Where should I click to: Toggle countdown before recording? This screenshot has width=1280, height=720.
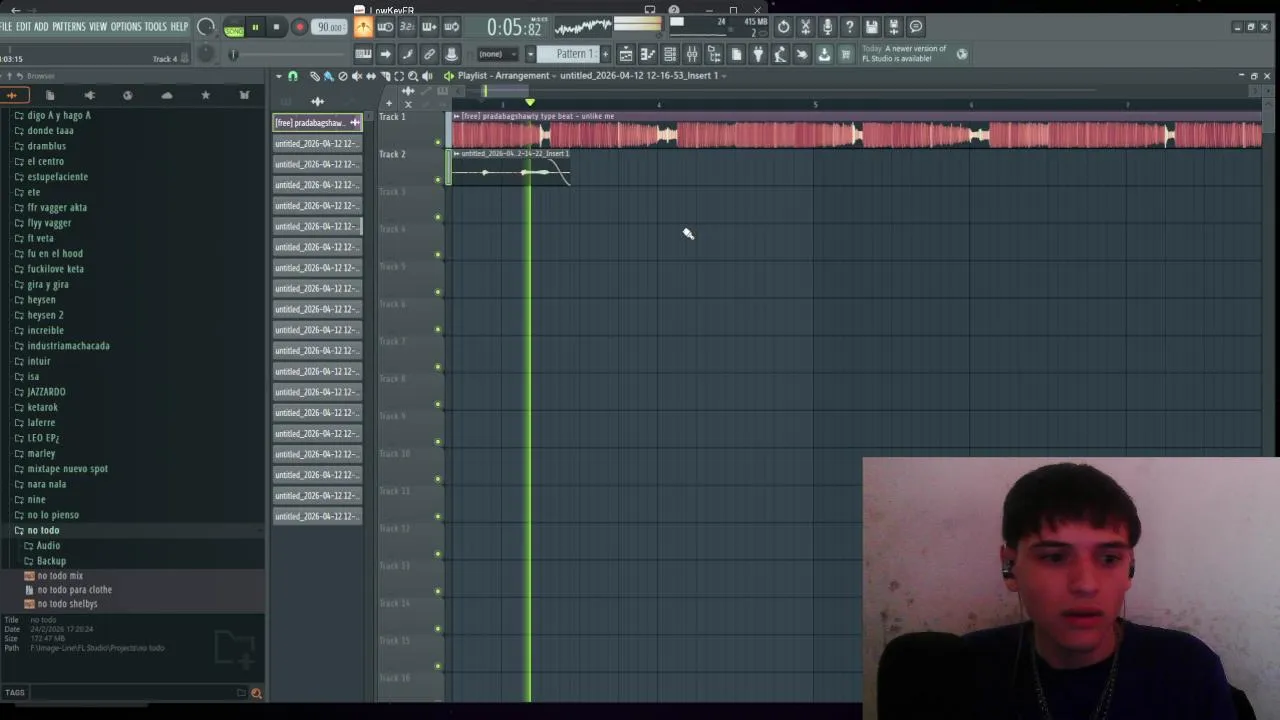(x=407, y=26)
